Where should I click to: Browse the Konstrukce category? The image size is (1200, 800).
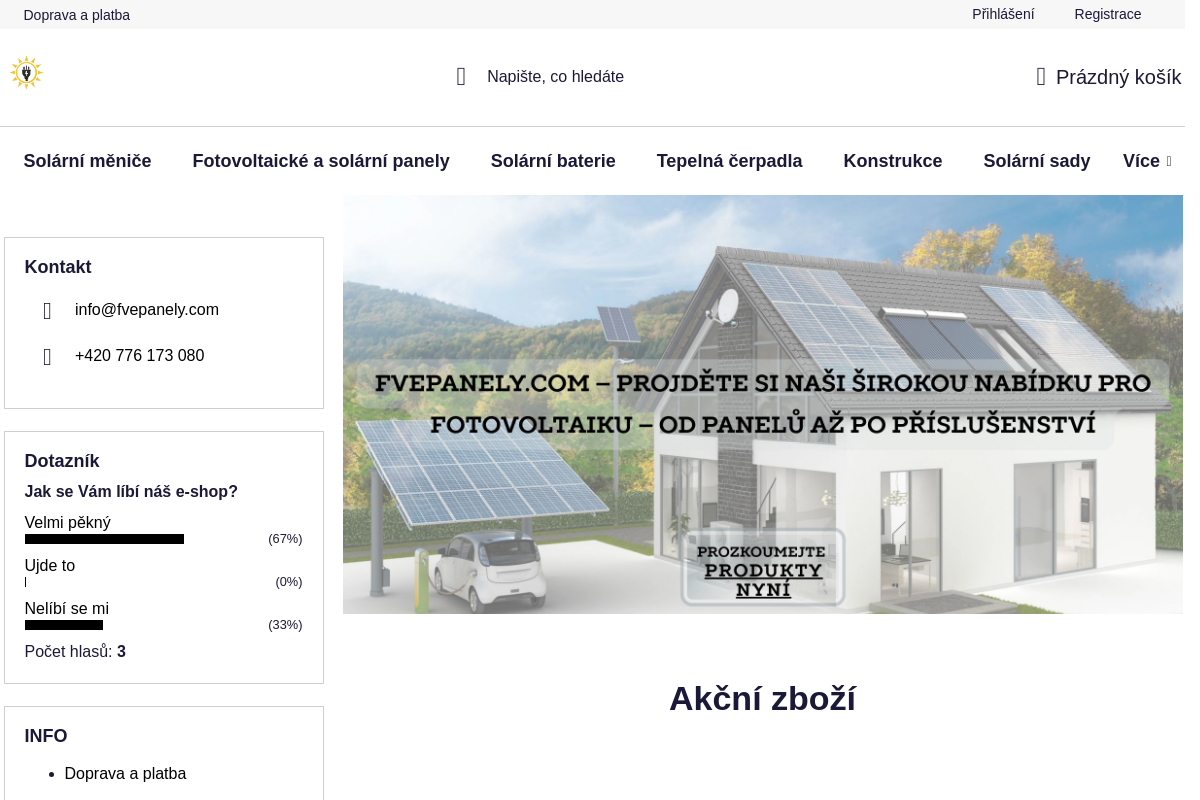(x=893, y=161)
